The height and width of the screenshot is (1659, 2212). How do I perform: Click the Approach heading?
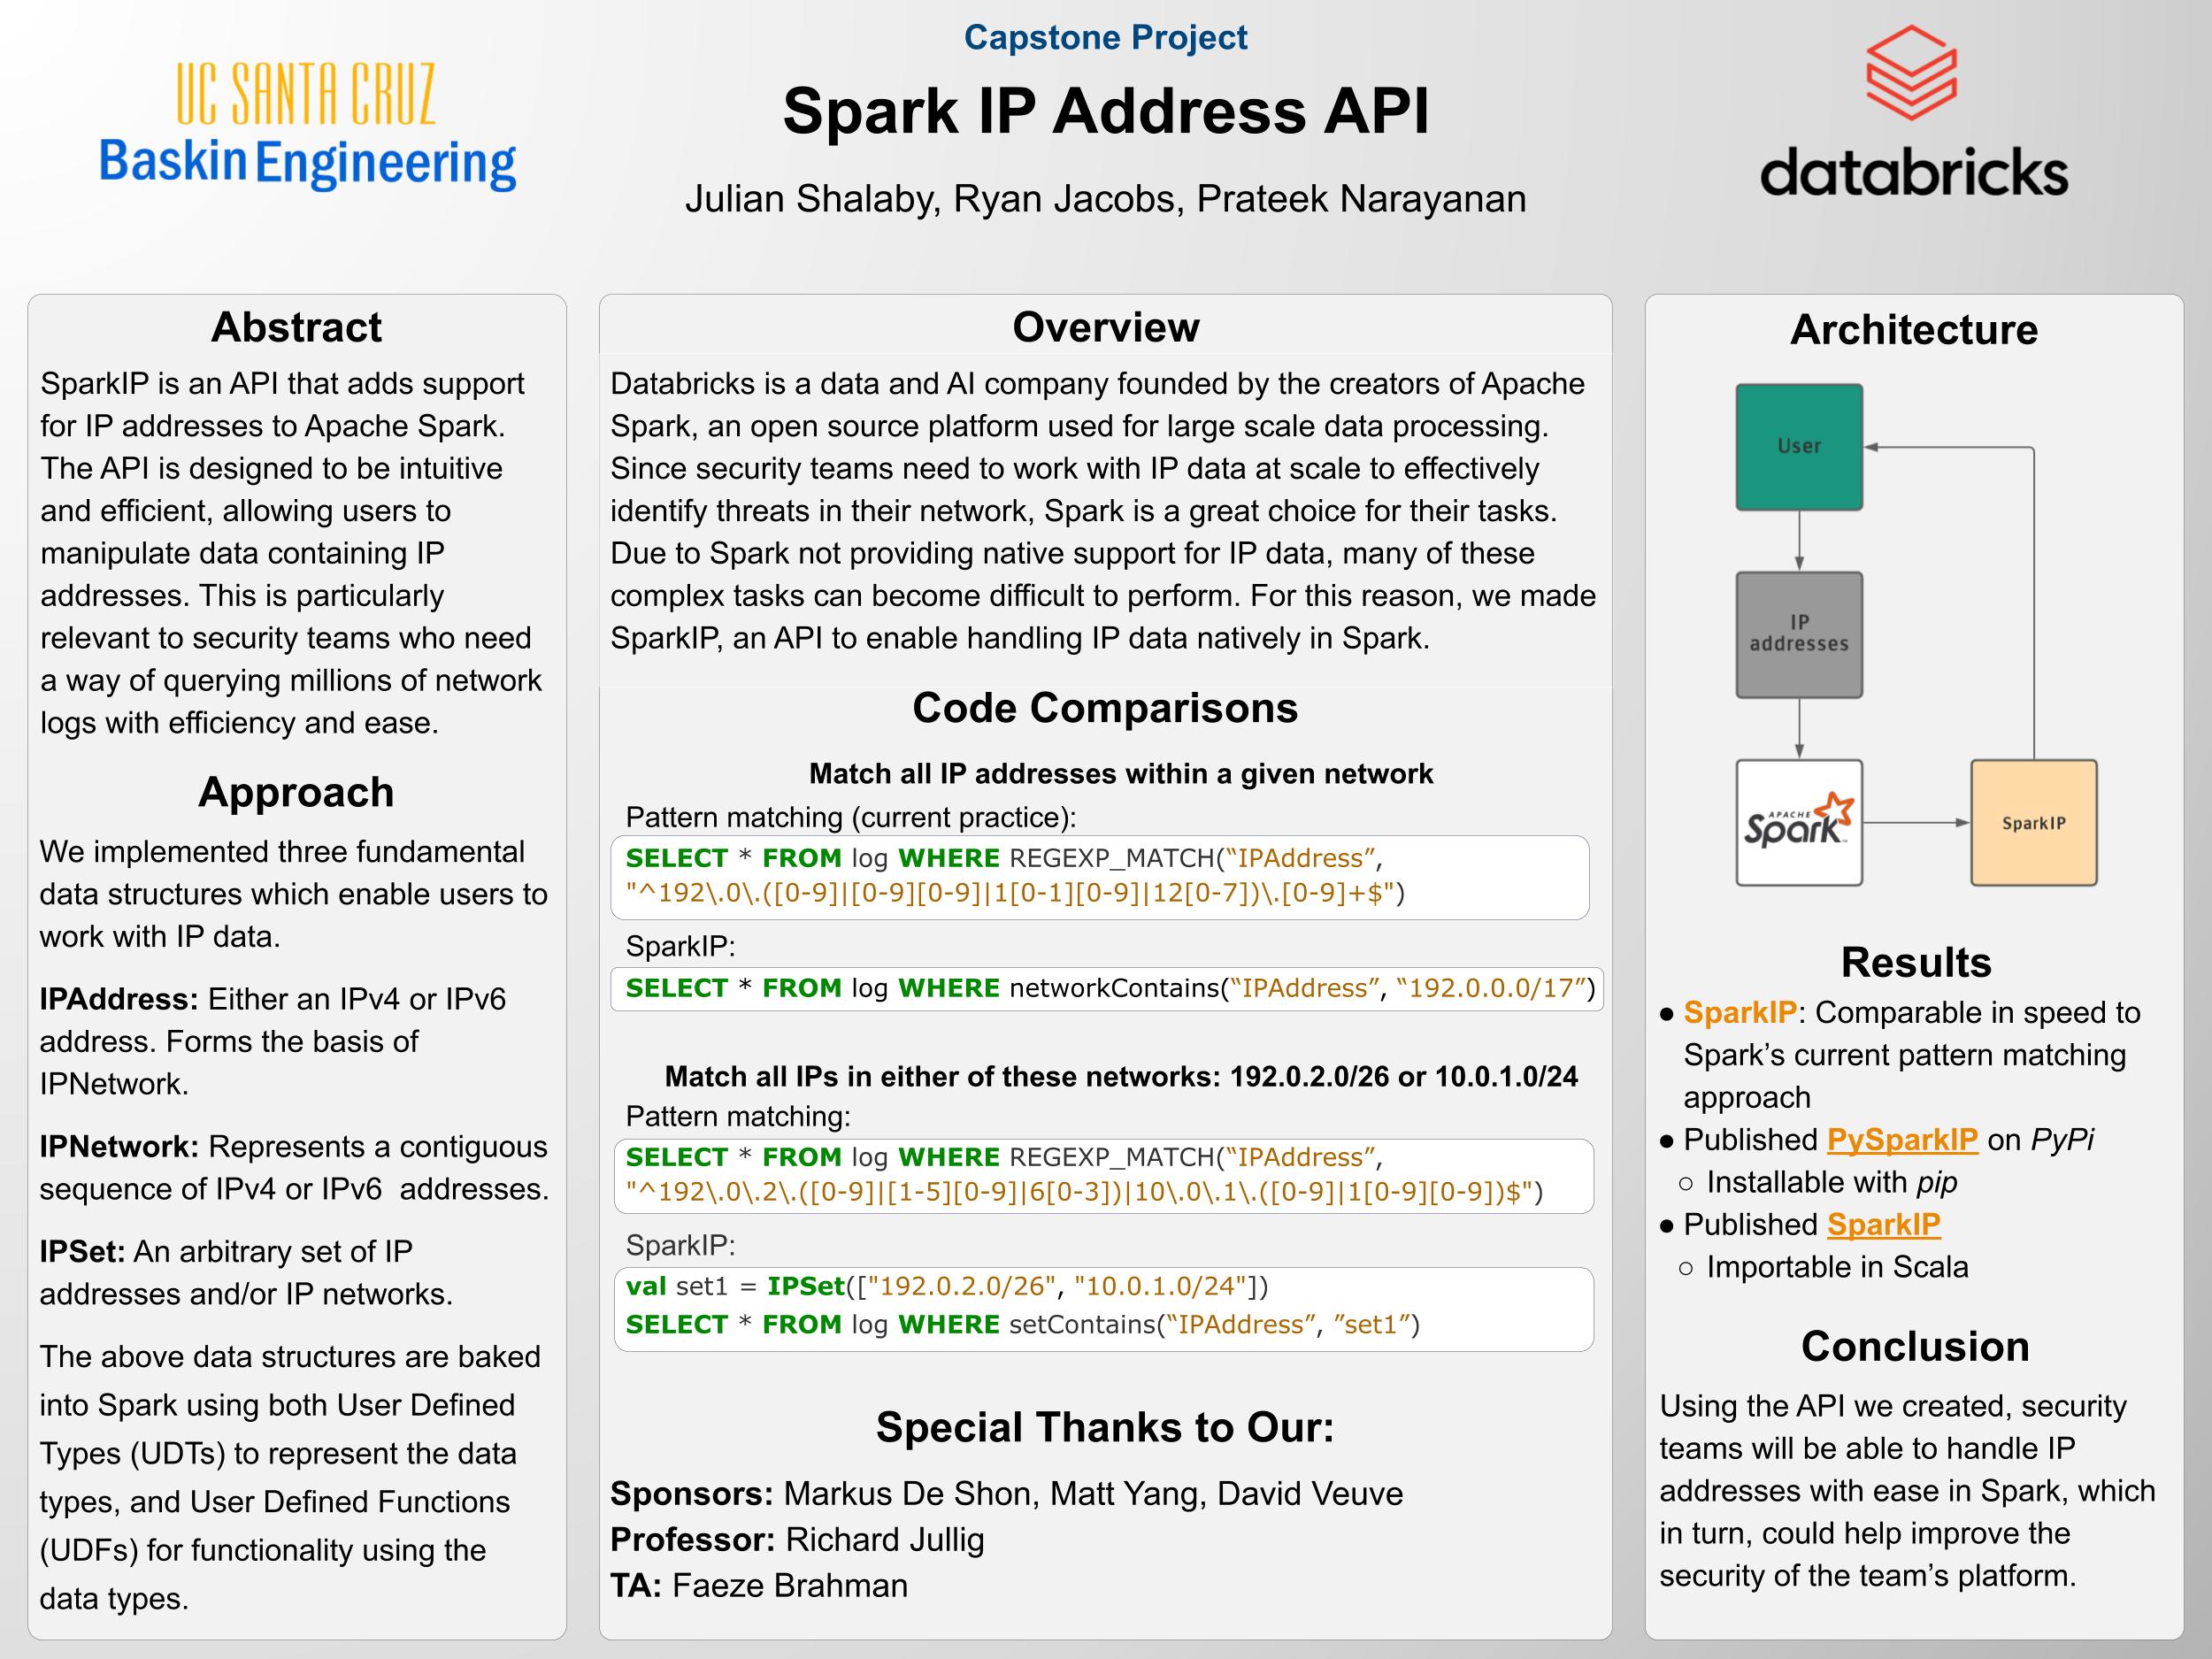[x=296, y=792]
